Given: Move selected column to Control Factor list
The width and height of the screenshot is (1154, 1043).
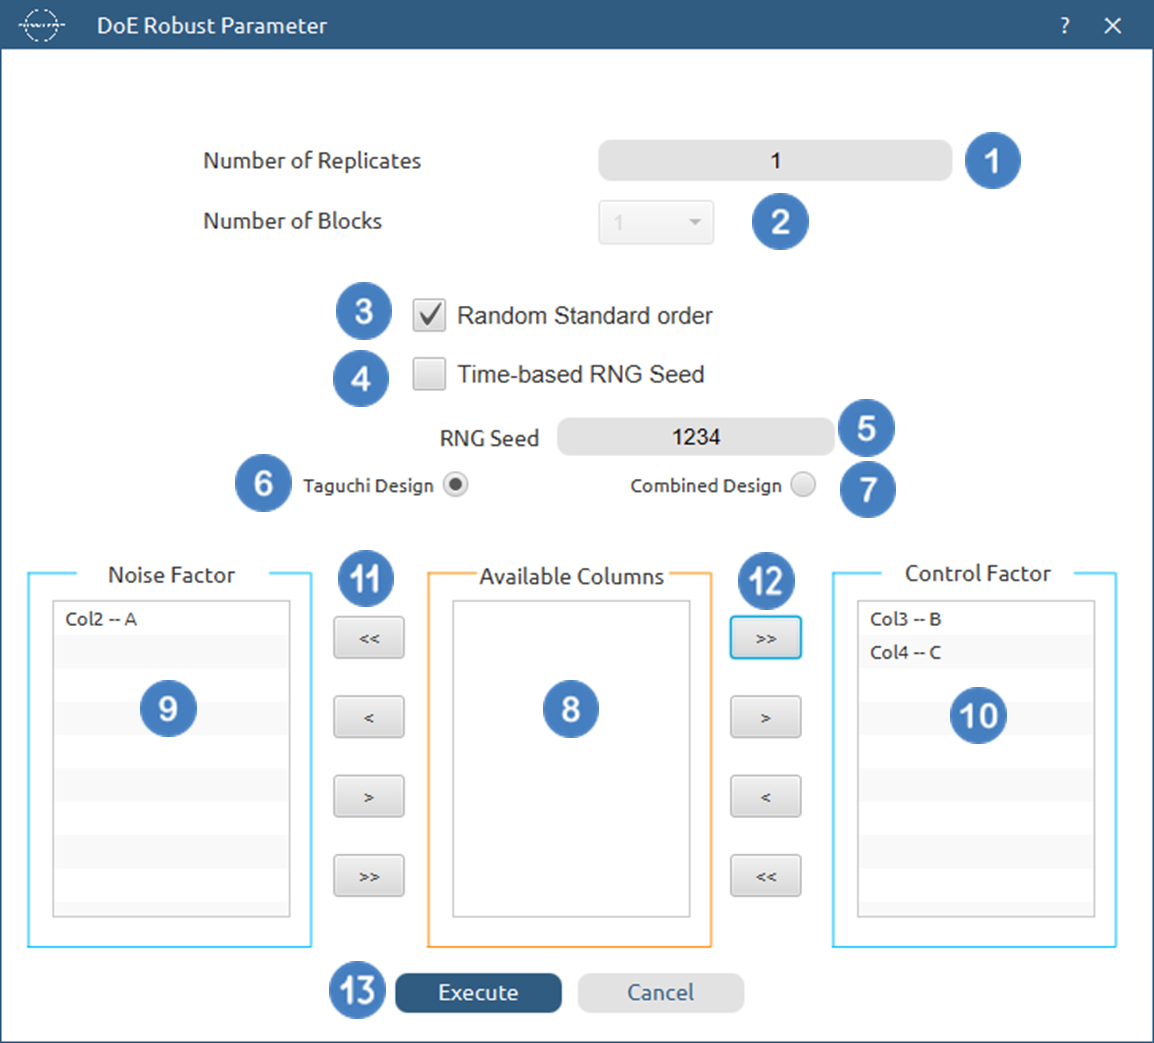Looking at the screenshot, I should pos(766,717).
